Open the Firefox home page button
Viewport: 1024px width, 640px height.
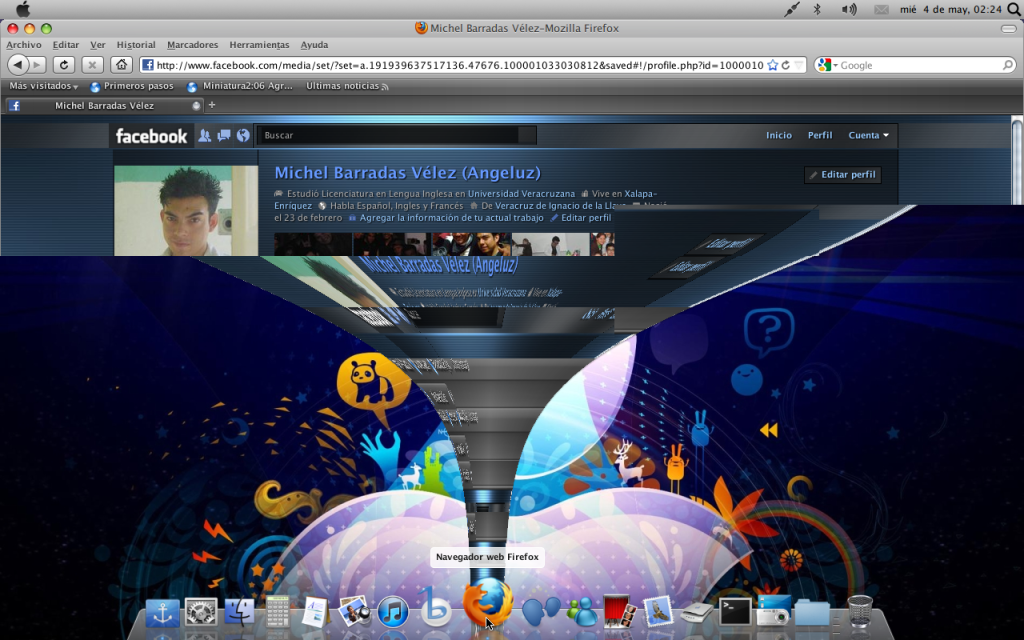[121, 65]
